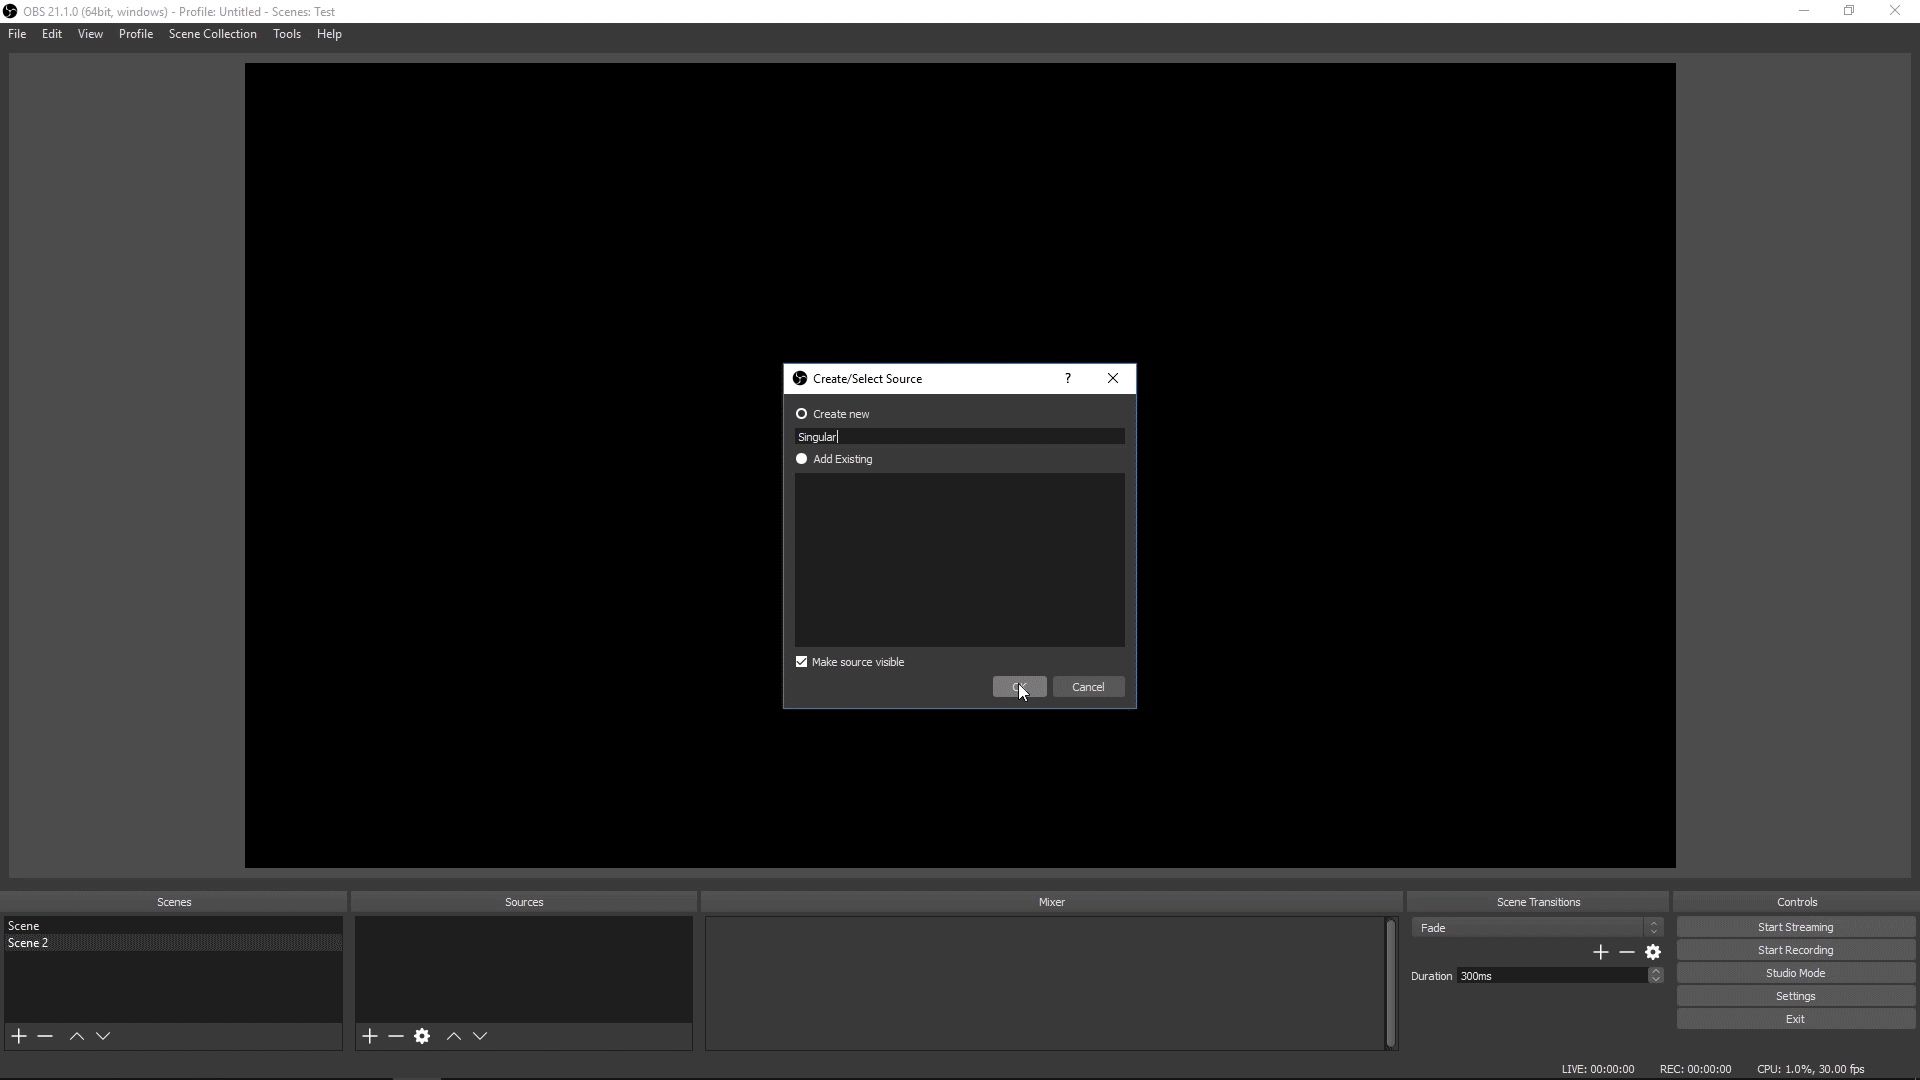Move scene up in the Scenes panel
This screenshot has height=1080, width=1920.
tap(77, 1036)
